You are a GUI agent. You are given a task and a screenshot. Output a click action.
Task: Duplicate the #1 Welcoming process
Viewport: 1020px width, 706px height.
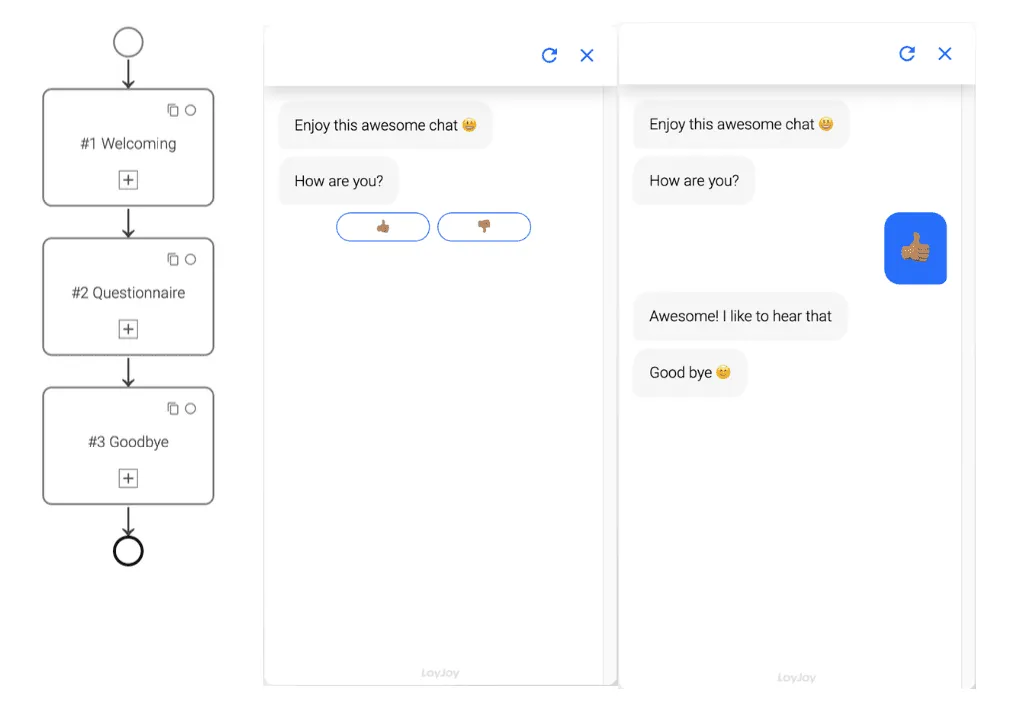pyautogui.click(x=171, y=110)
